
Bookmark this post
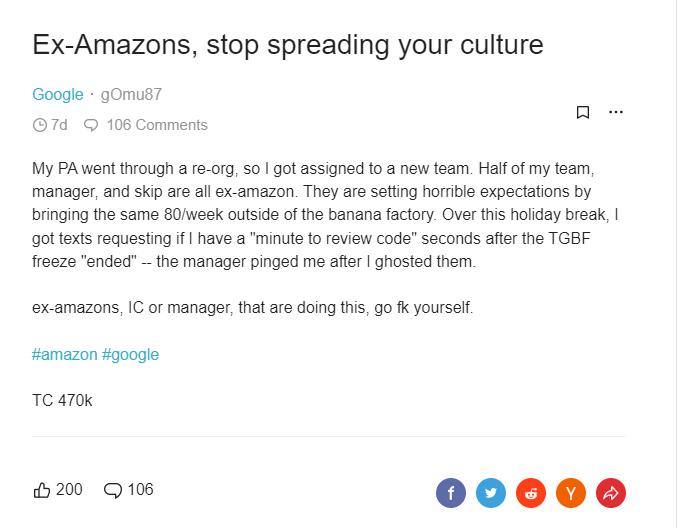[583, 112]
